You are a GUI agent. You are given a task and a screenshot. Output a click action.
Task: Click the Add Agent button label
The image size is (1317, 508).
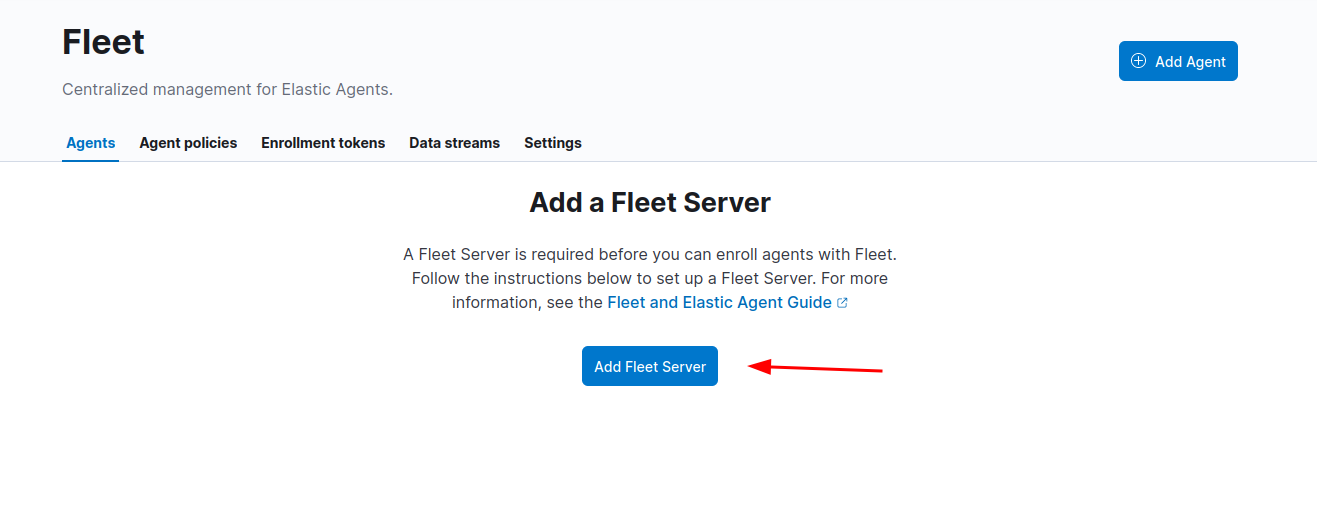pos(1190,62)
